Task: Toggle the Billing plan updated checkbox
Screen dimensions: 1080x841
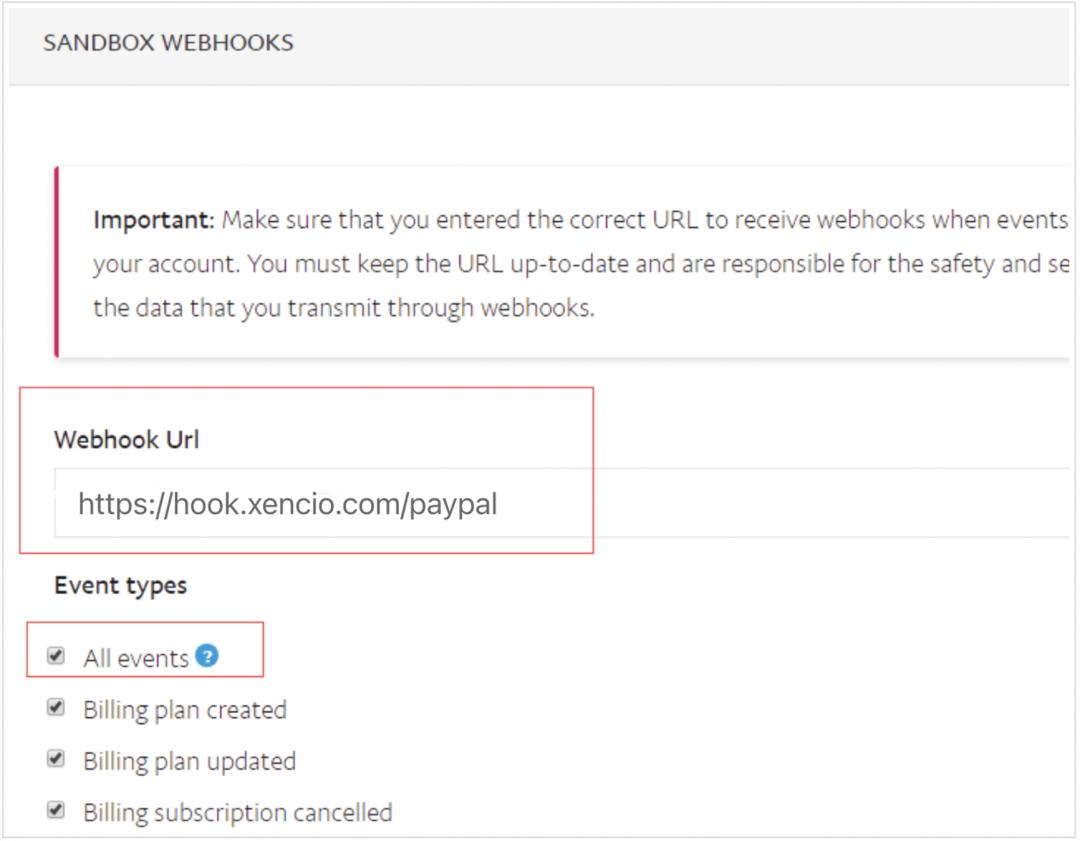Action: (57, 759)
